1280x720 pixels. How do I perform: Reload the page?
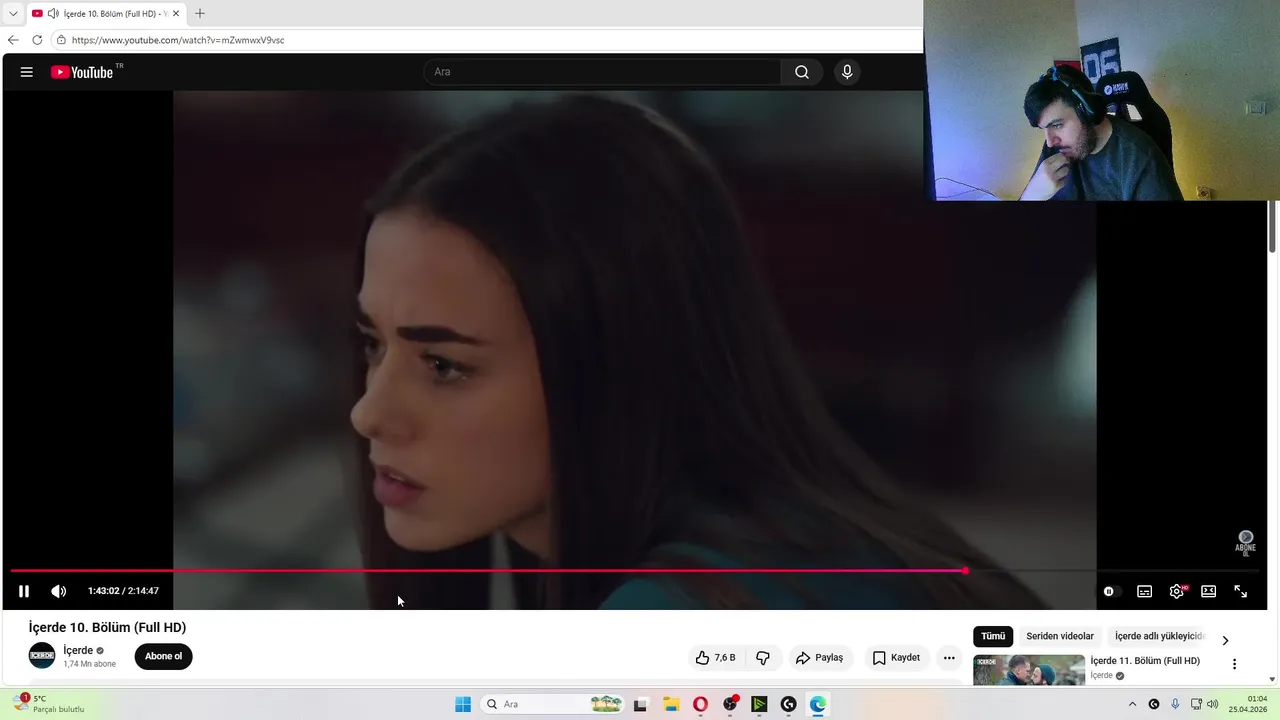[37, 40]
